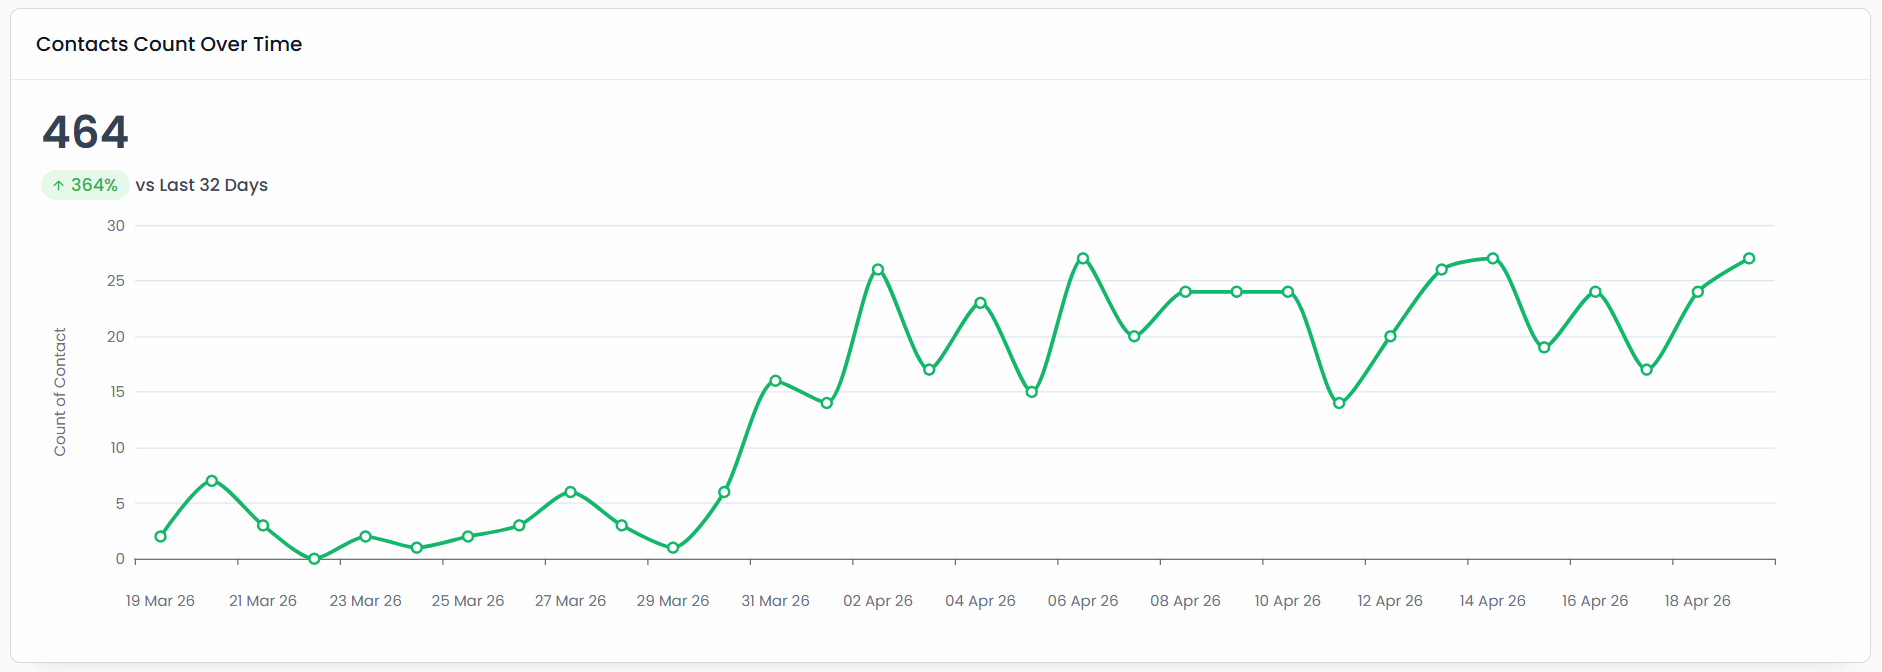Select the data point for 04 Apr 26
The image size is (1882, 672).
coord(980,303)
